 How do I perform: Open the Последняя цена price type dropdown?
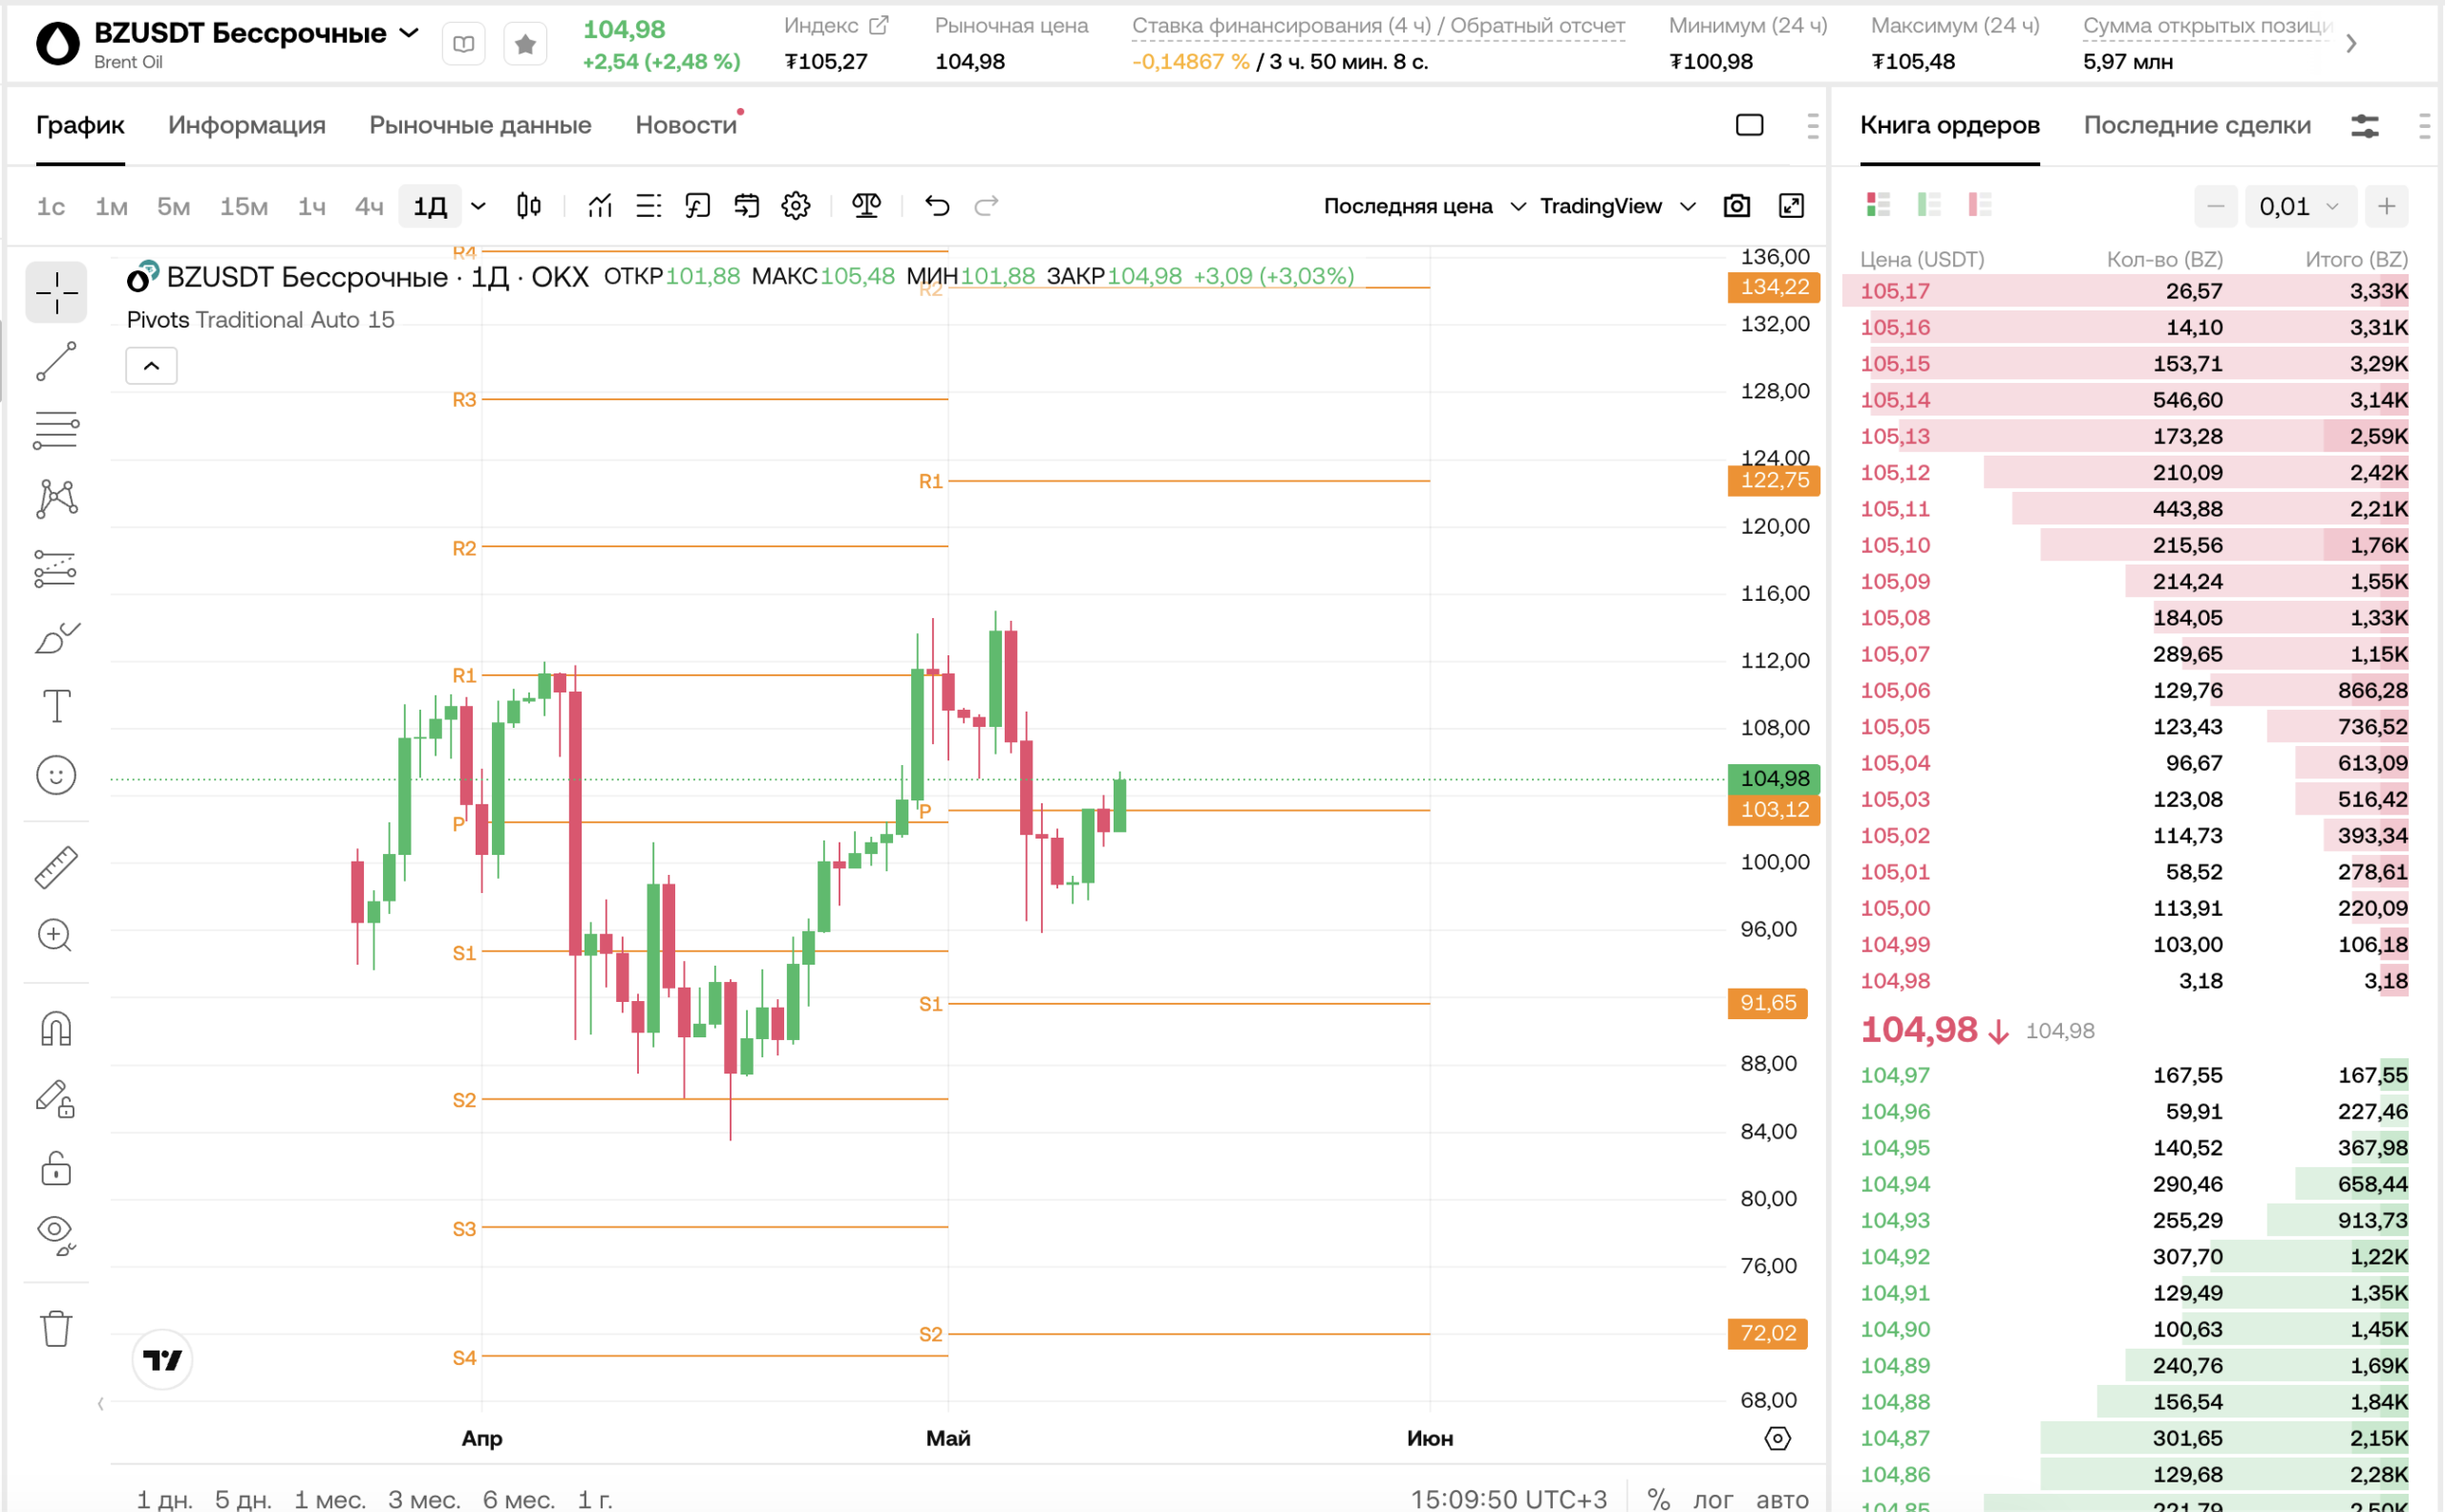point(1424,206)
